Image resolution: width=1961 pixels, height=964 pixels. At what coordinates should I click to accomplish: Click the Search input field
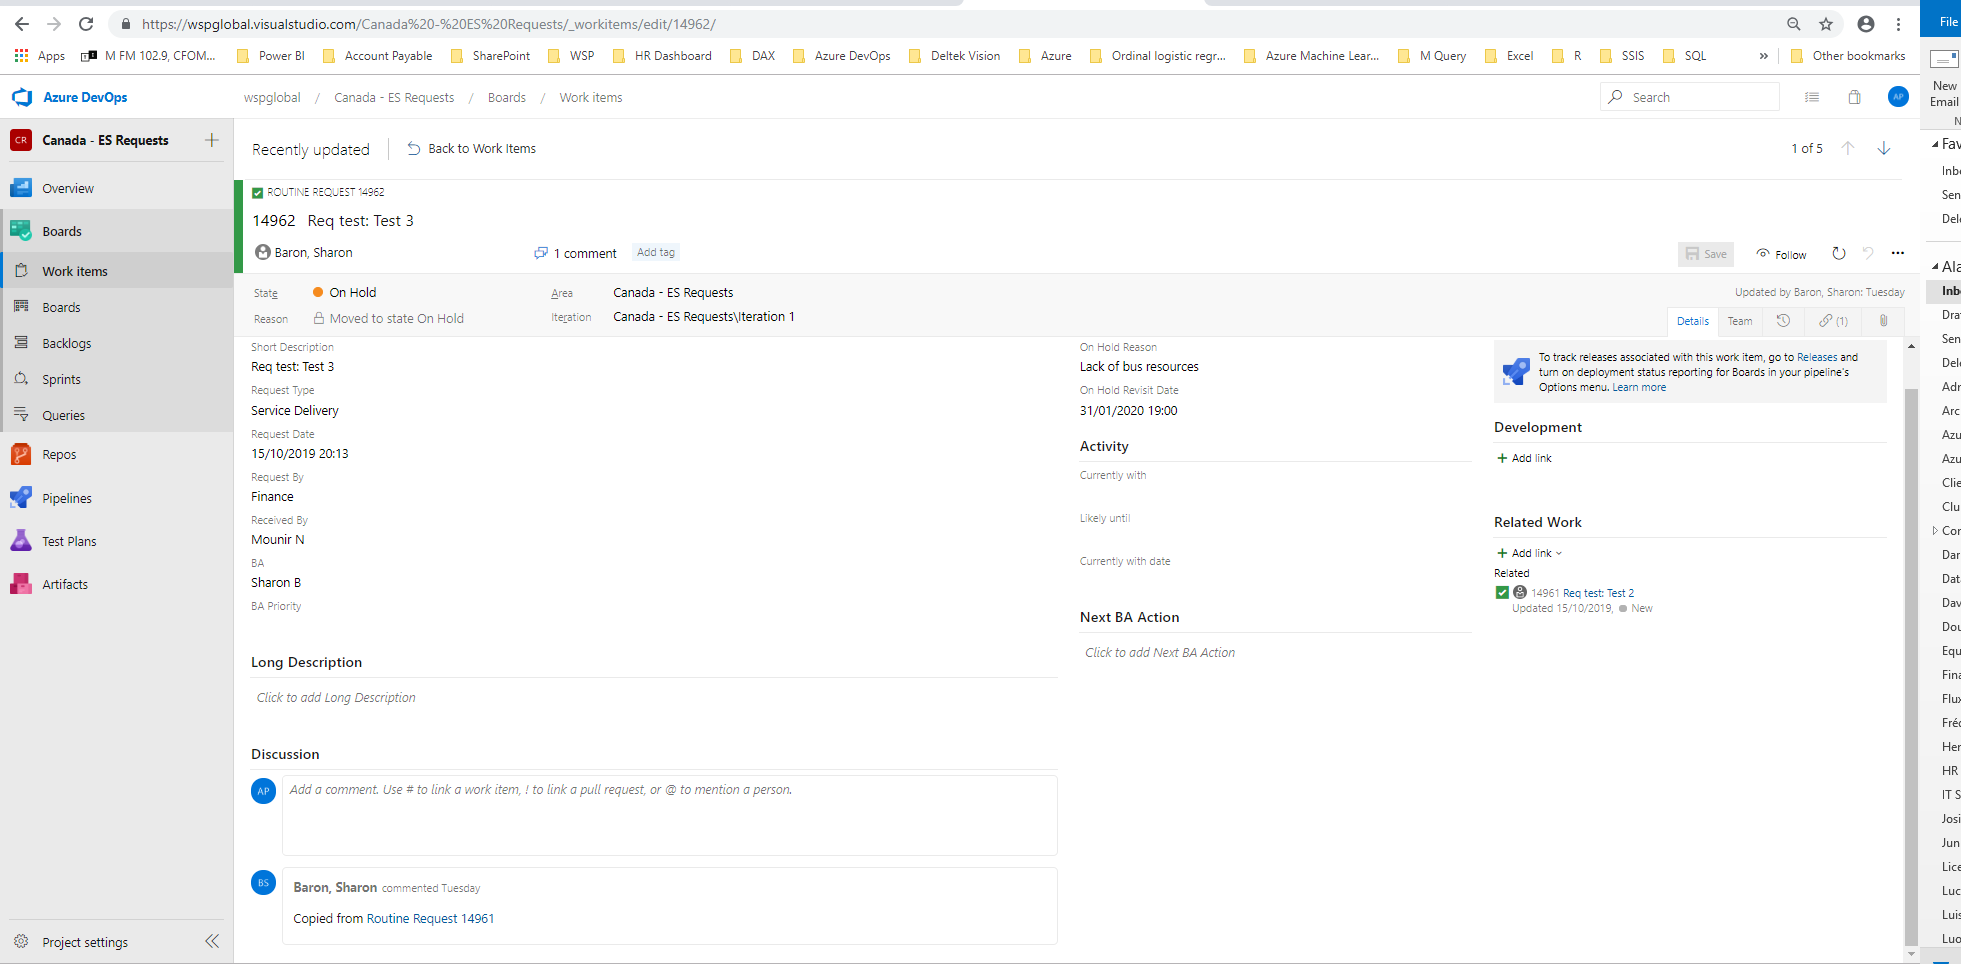tap(1690, 97)
